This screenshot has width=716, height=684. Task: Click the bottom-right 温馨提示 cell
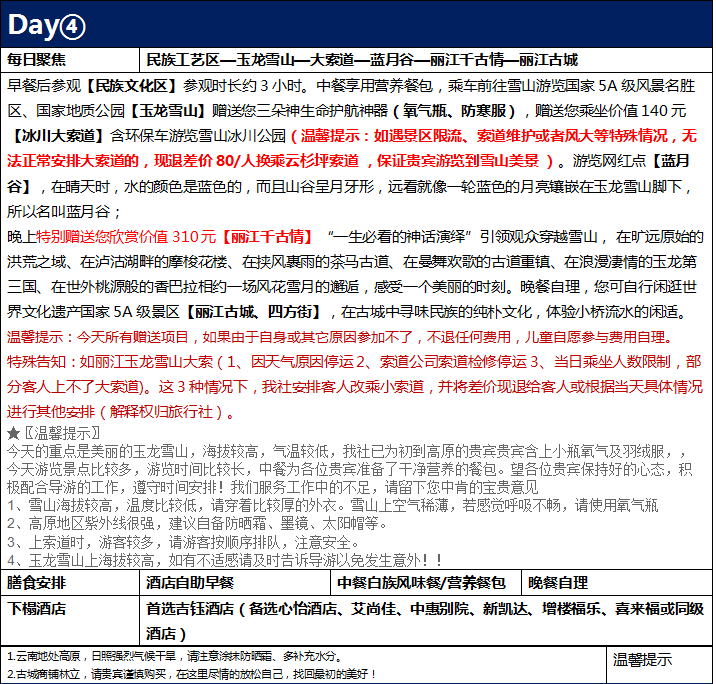[641, 659]
